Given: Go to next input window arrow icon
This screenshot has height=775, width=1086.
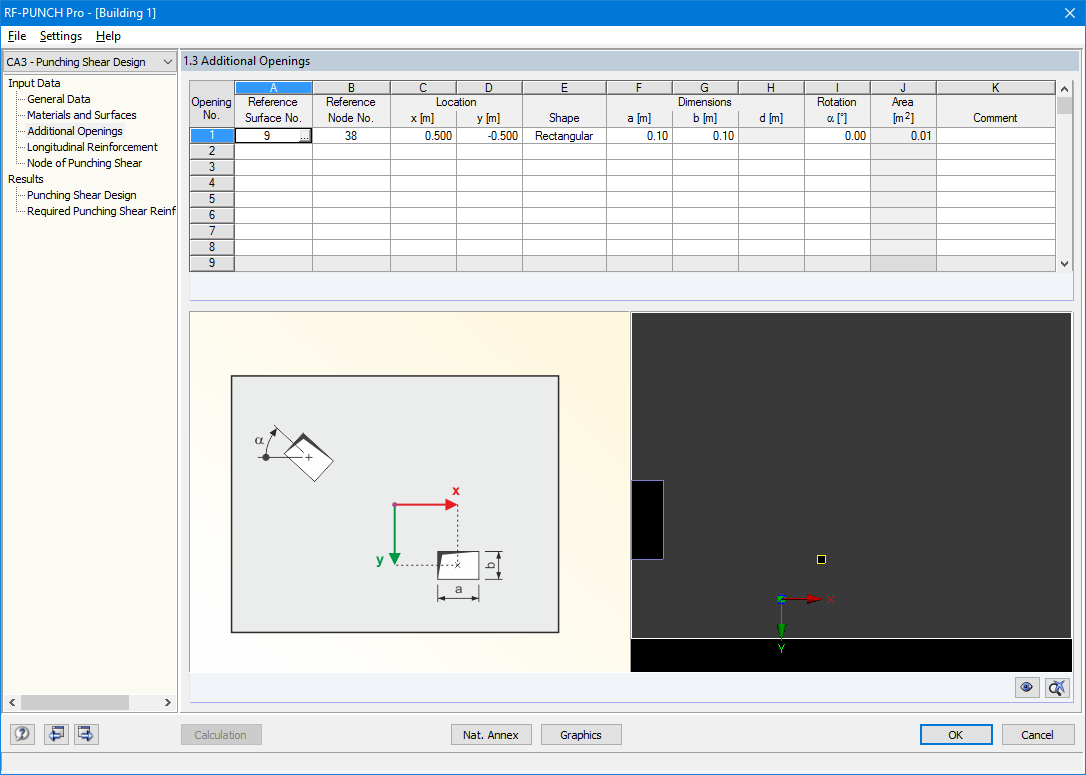Looking at the screenshot, I should [87, 734].
